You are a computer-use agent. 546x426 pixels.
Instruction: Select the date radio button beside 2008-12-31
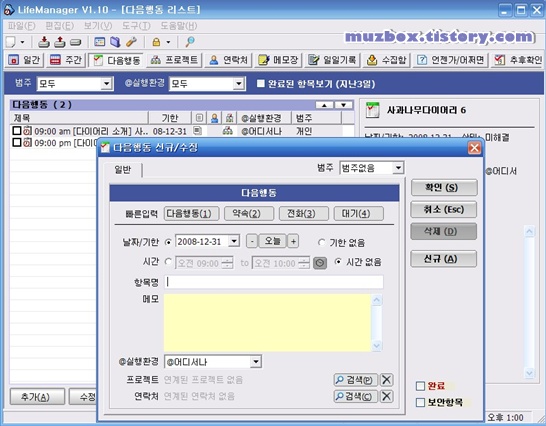pos(168,242)
